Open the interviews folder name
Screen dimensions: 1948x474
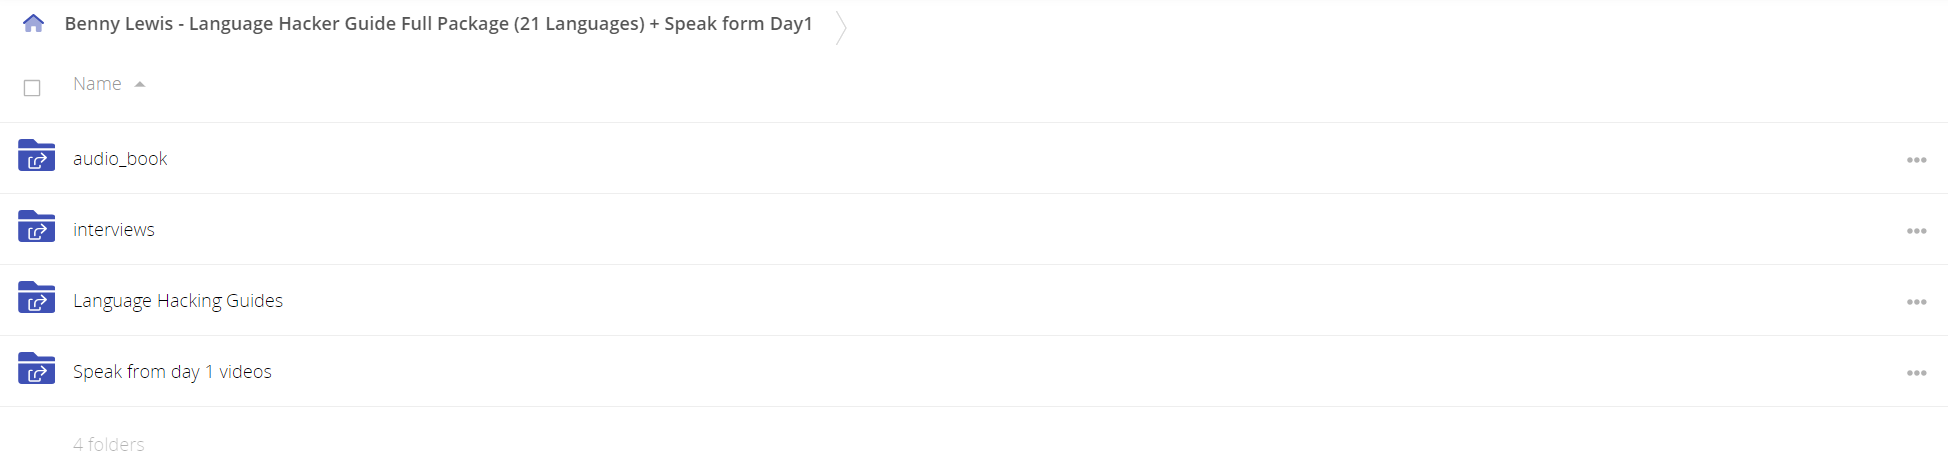114,230
